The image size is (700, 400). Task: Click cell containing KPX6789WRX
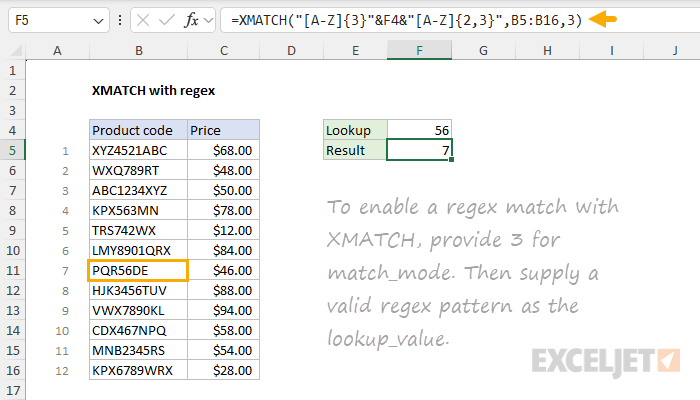tap(138, 371)
